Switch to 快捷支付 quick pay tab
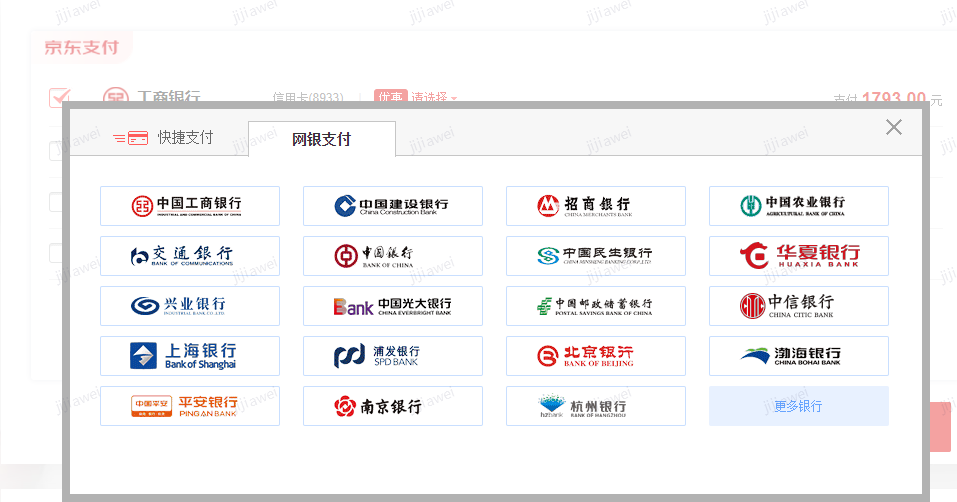957x502 pixels. pos(164,138)
